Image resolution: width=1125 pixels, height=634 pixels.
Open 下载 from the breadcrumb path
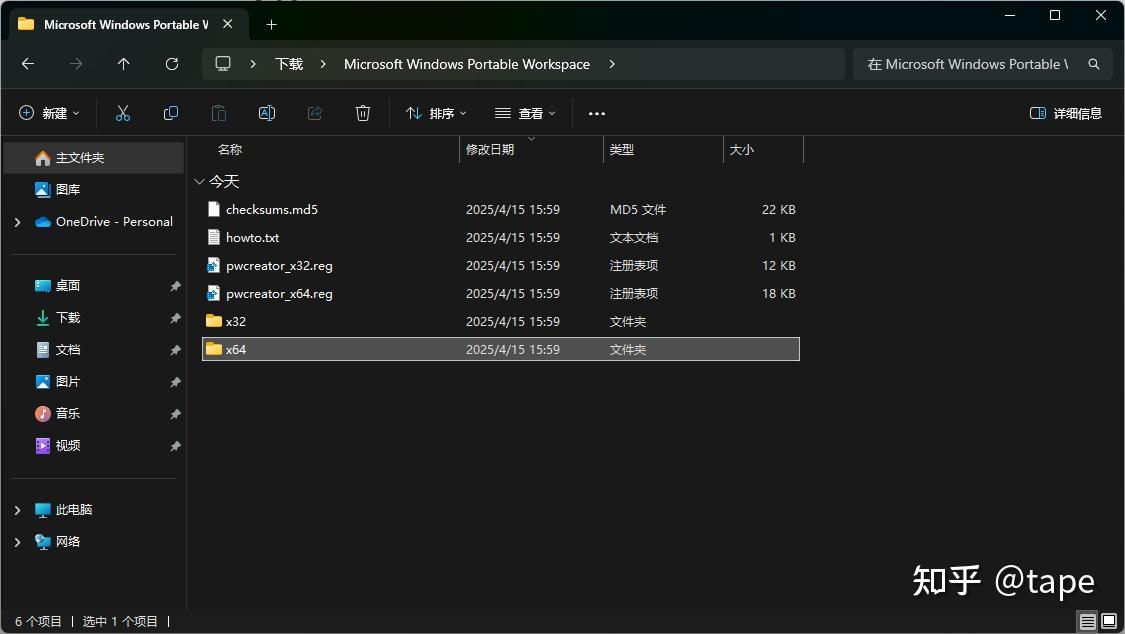(288, 63)
